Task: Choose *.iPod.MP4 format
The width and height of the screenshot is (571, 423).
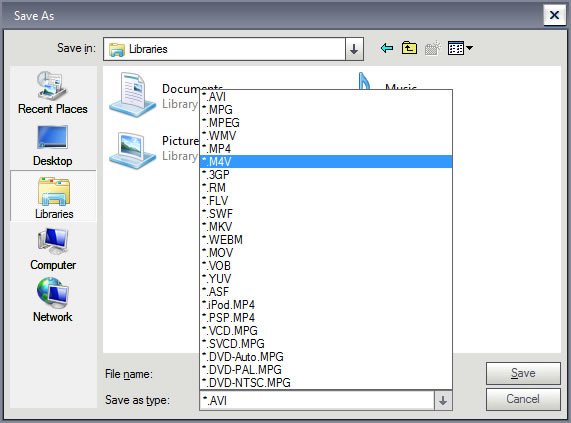Action: tap(326, 305)
